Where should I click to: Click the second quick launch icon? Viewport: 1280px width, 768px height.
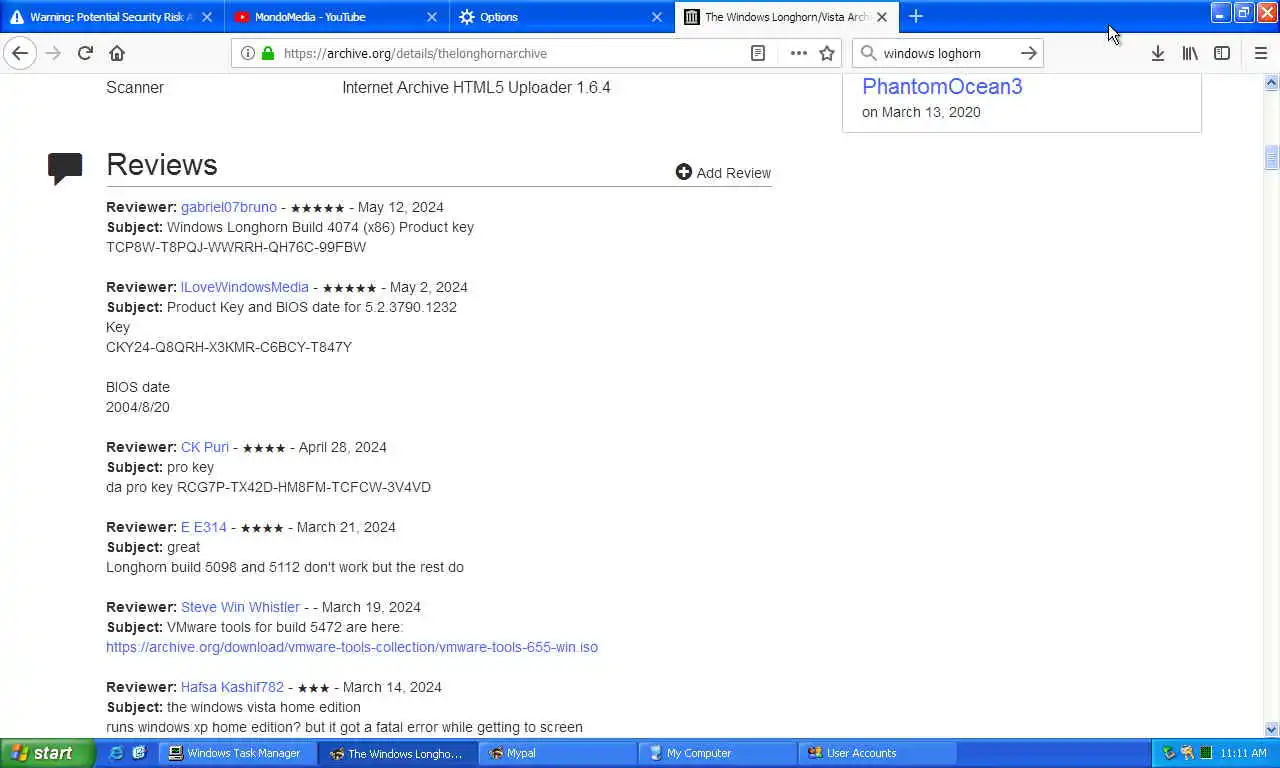pos(139,753)
